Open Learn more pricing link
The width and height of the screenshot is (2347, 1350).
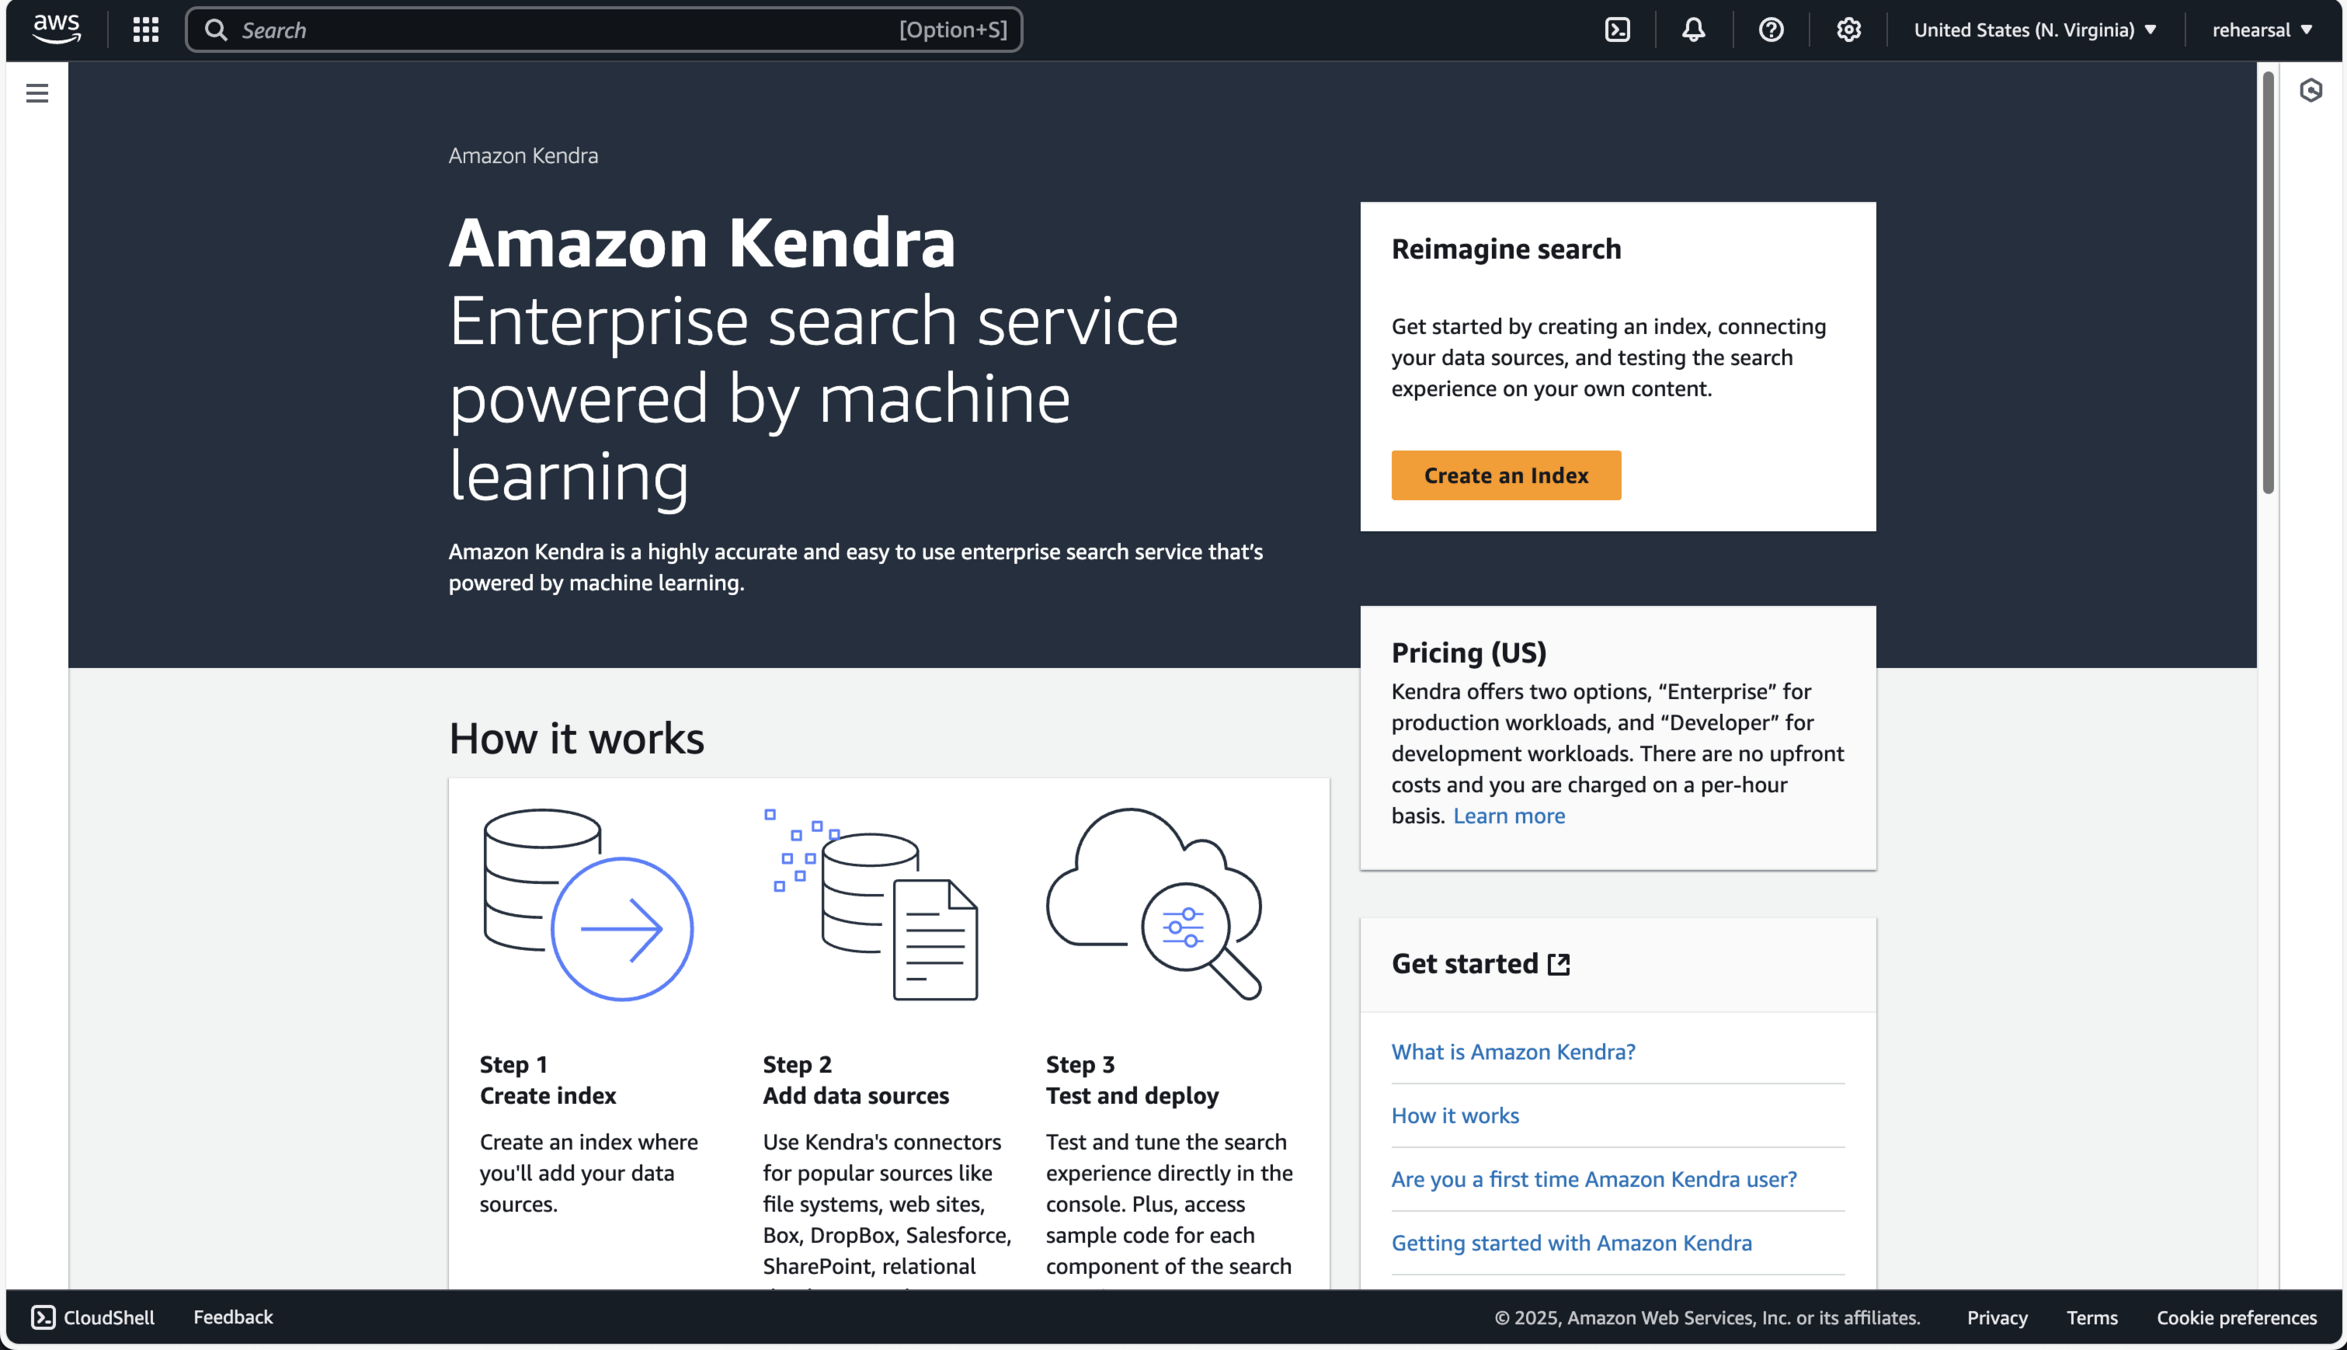coord(1508,816)
